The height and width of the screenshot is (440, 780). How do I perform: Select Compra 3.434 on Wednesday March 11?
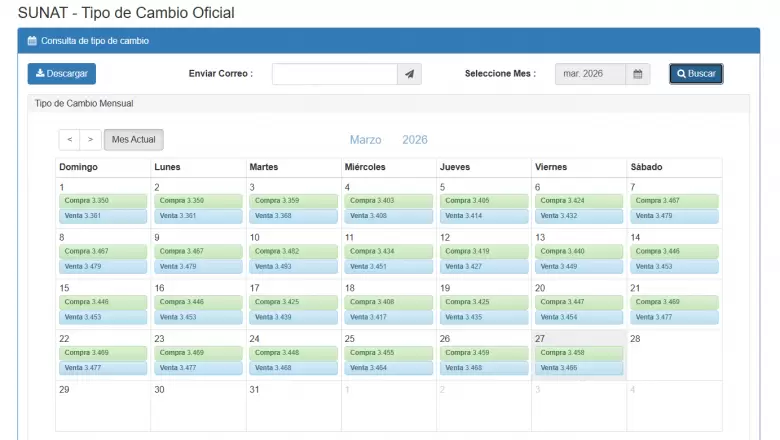click(x=388, y=251)
